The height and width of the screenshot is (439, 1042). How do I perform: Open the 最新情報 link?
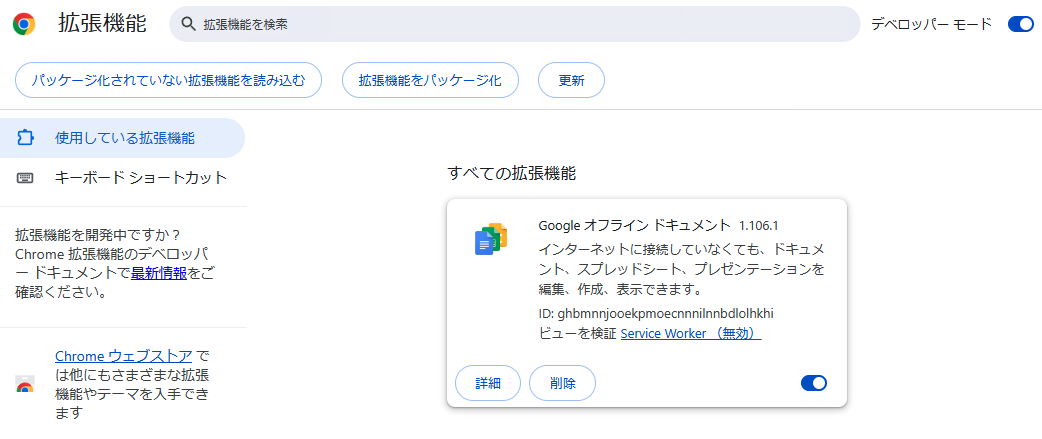[x=159, y=273]
